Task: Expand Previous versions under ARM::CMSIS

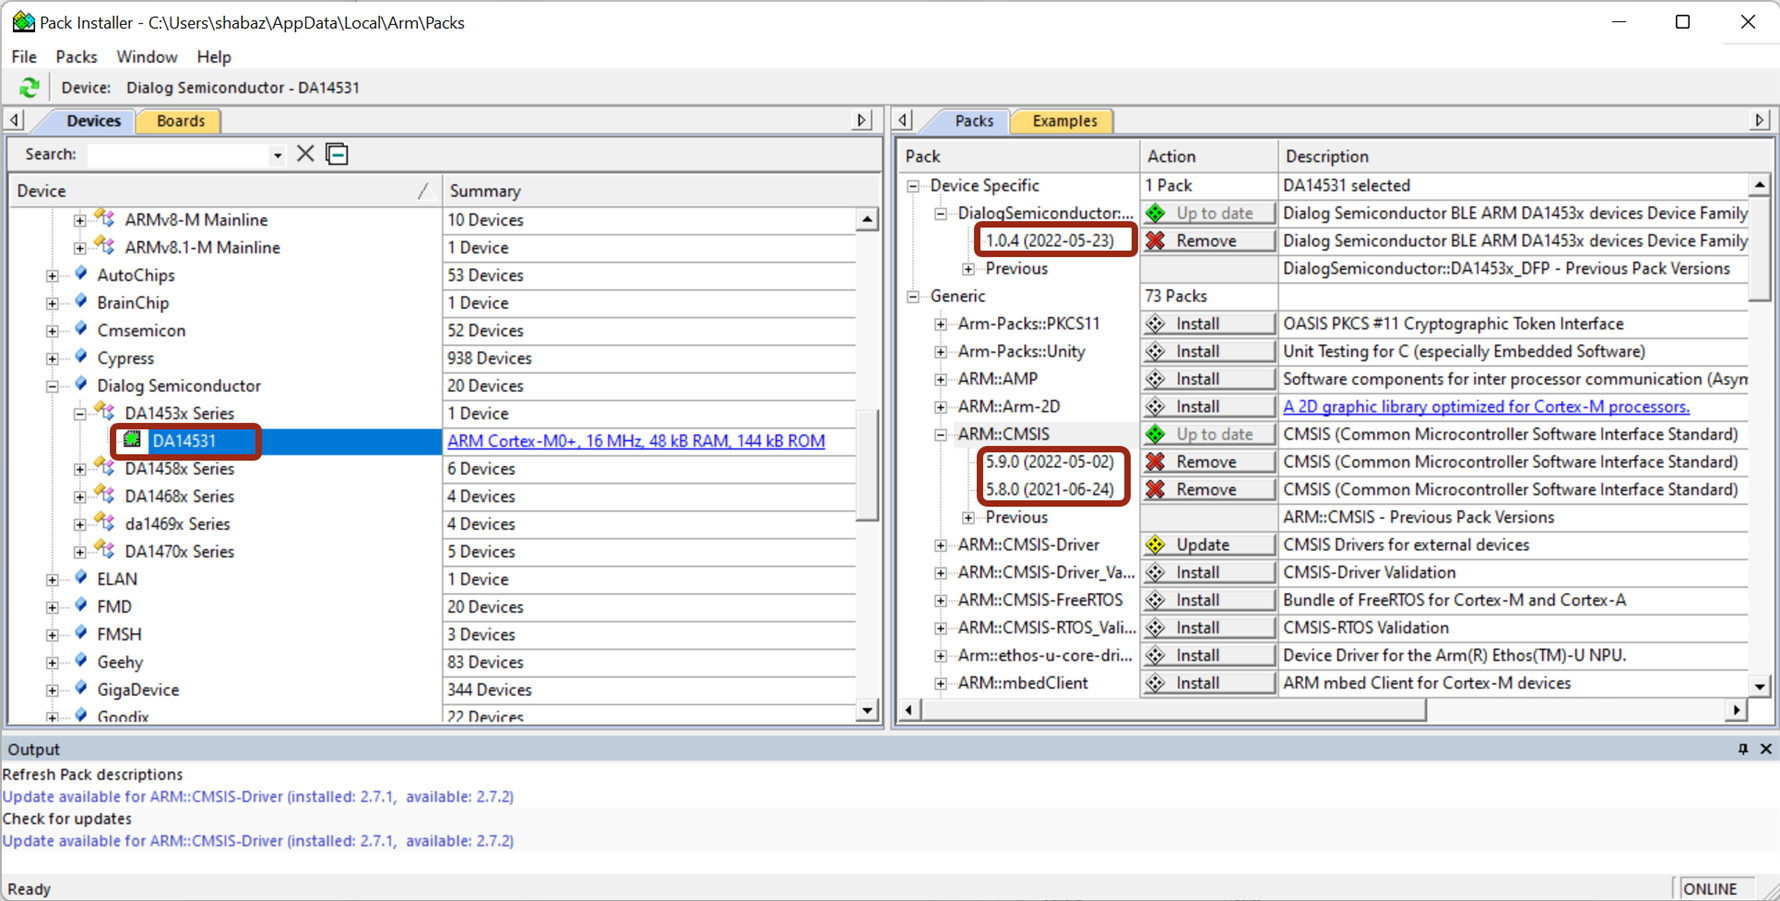Action: coord(968,517)
